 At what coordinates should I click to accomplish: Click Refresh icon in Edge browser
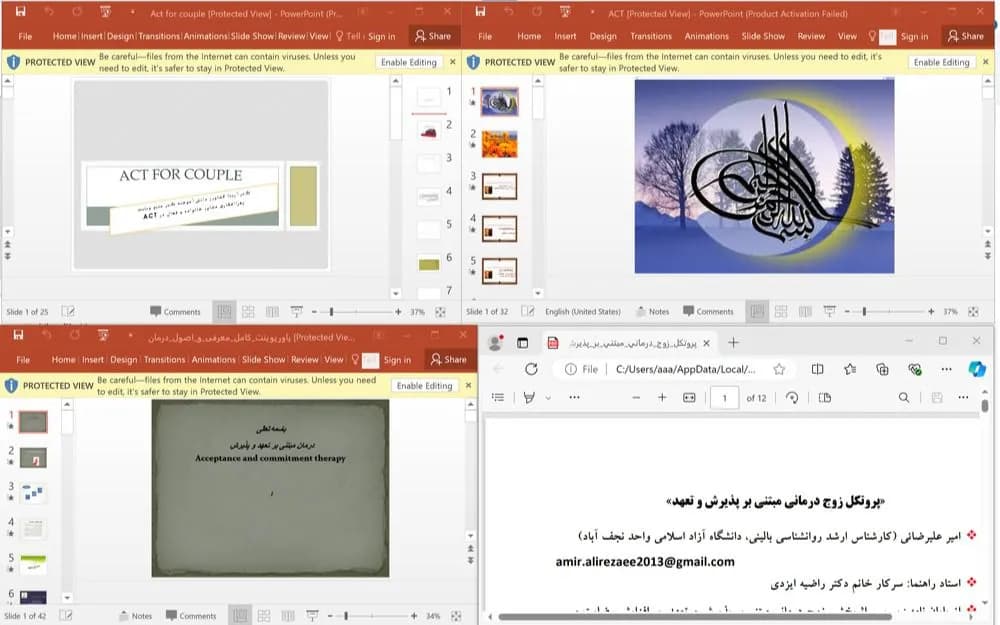pyautogui.click(x=531, y=369)
